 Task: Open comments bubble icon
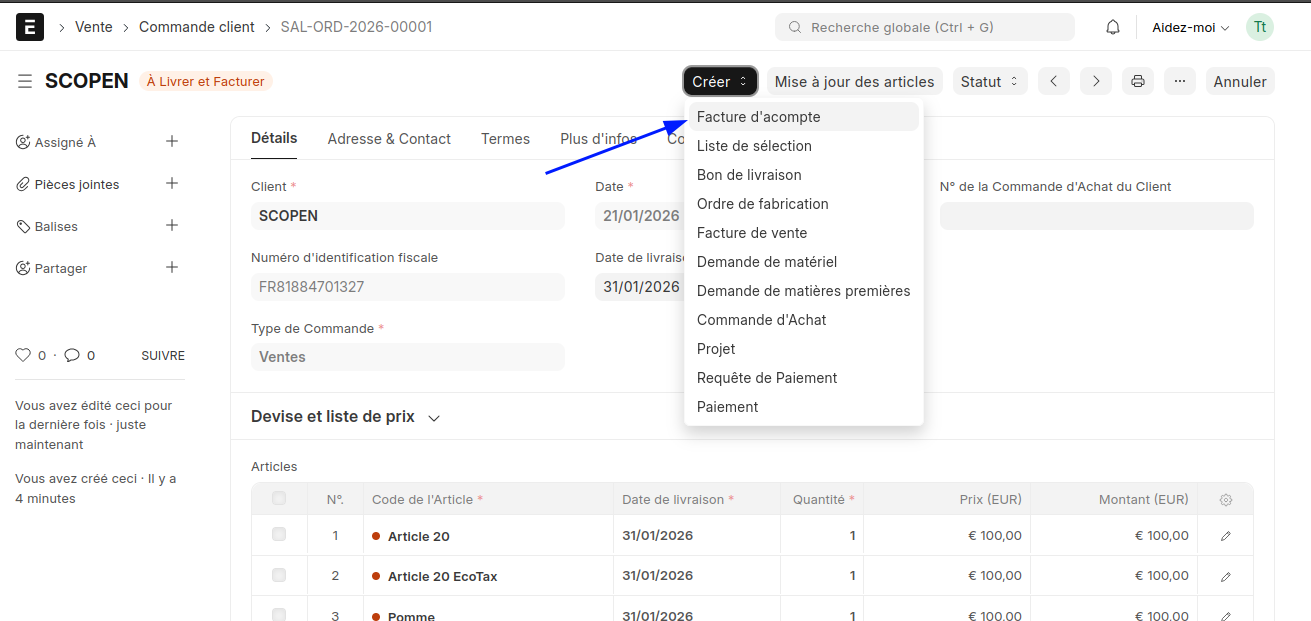(72, 355)
